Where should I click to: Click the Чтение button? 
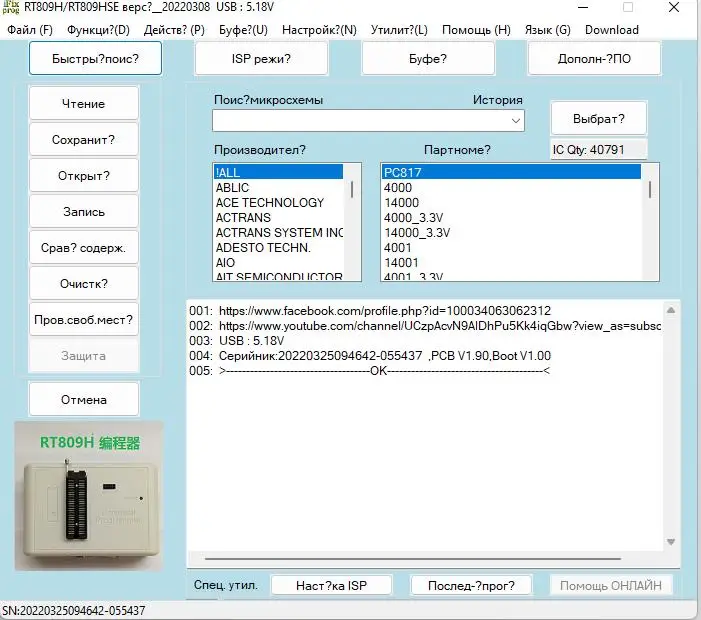[x=84, y=103]
